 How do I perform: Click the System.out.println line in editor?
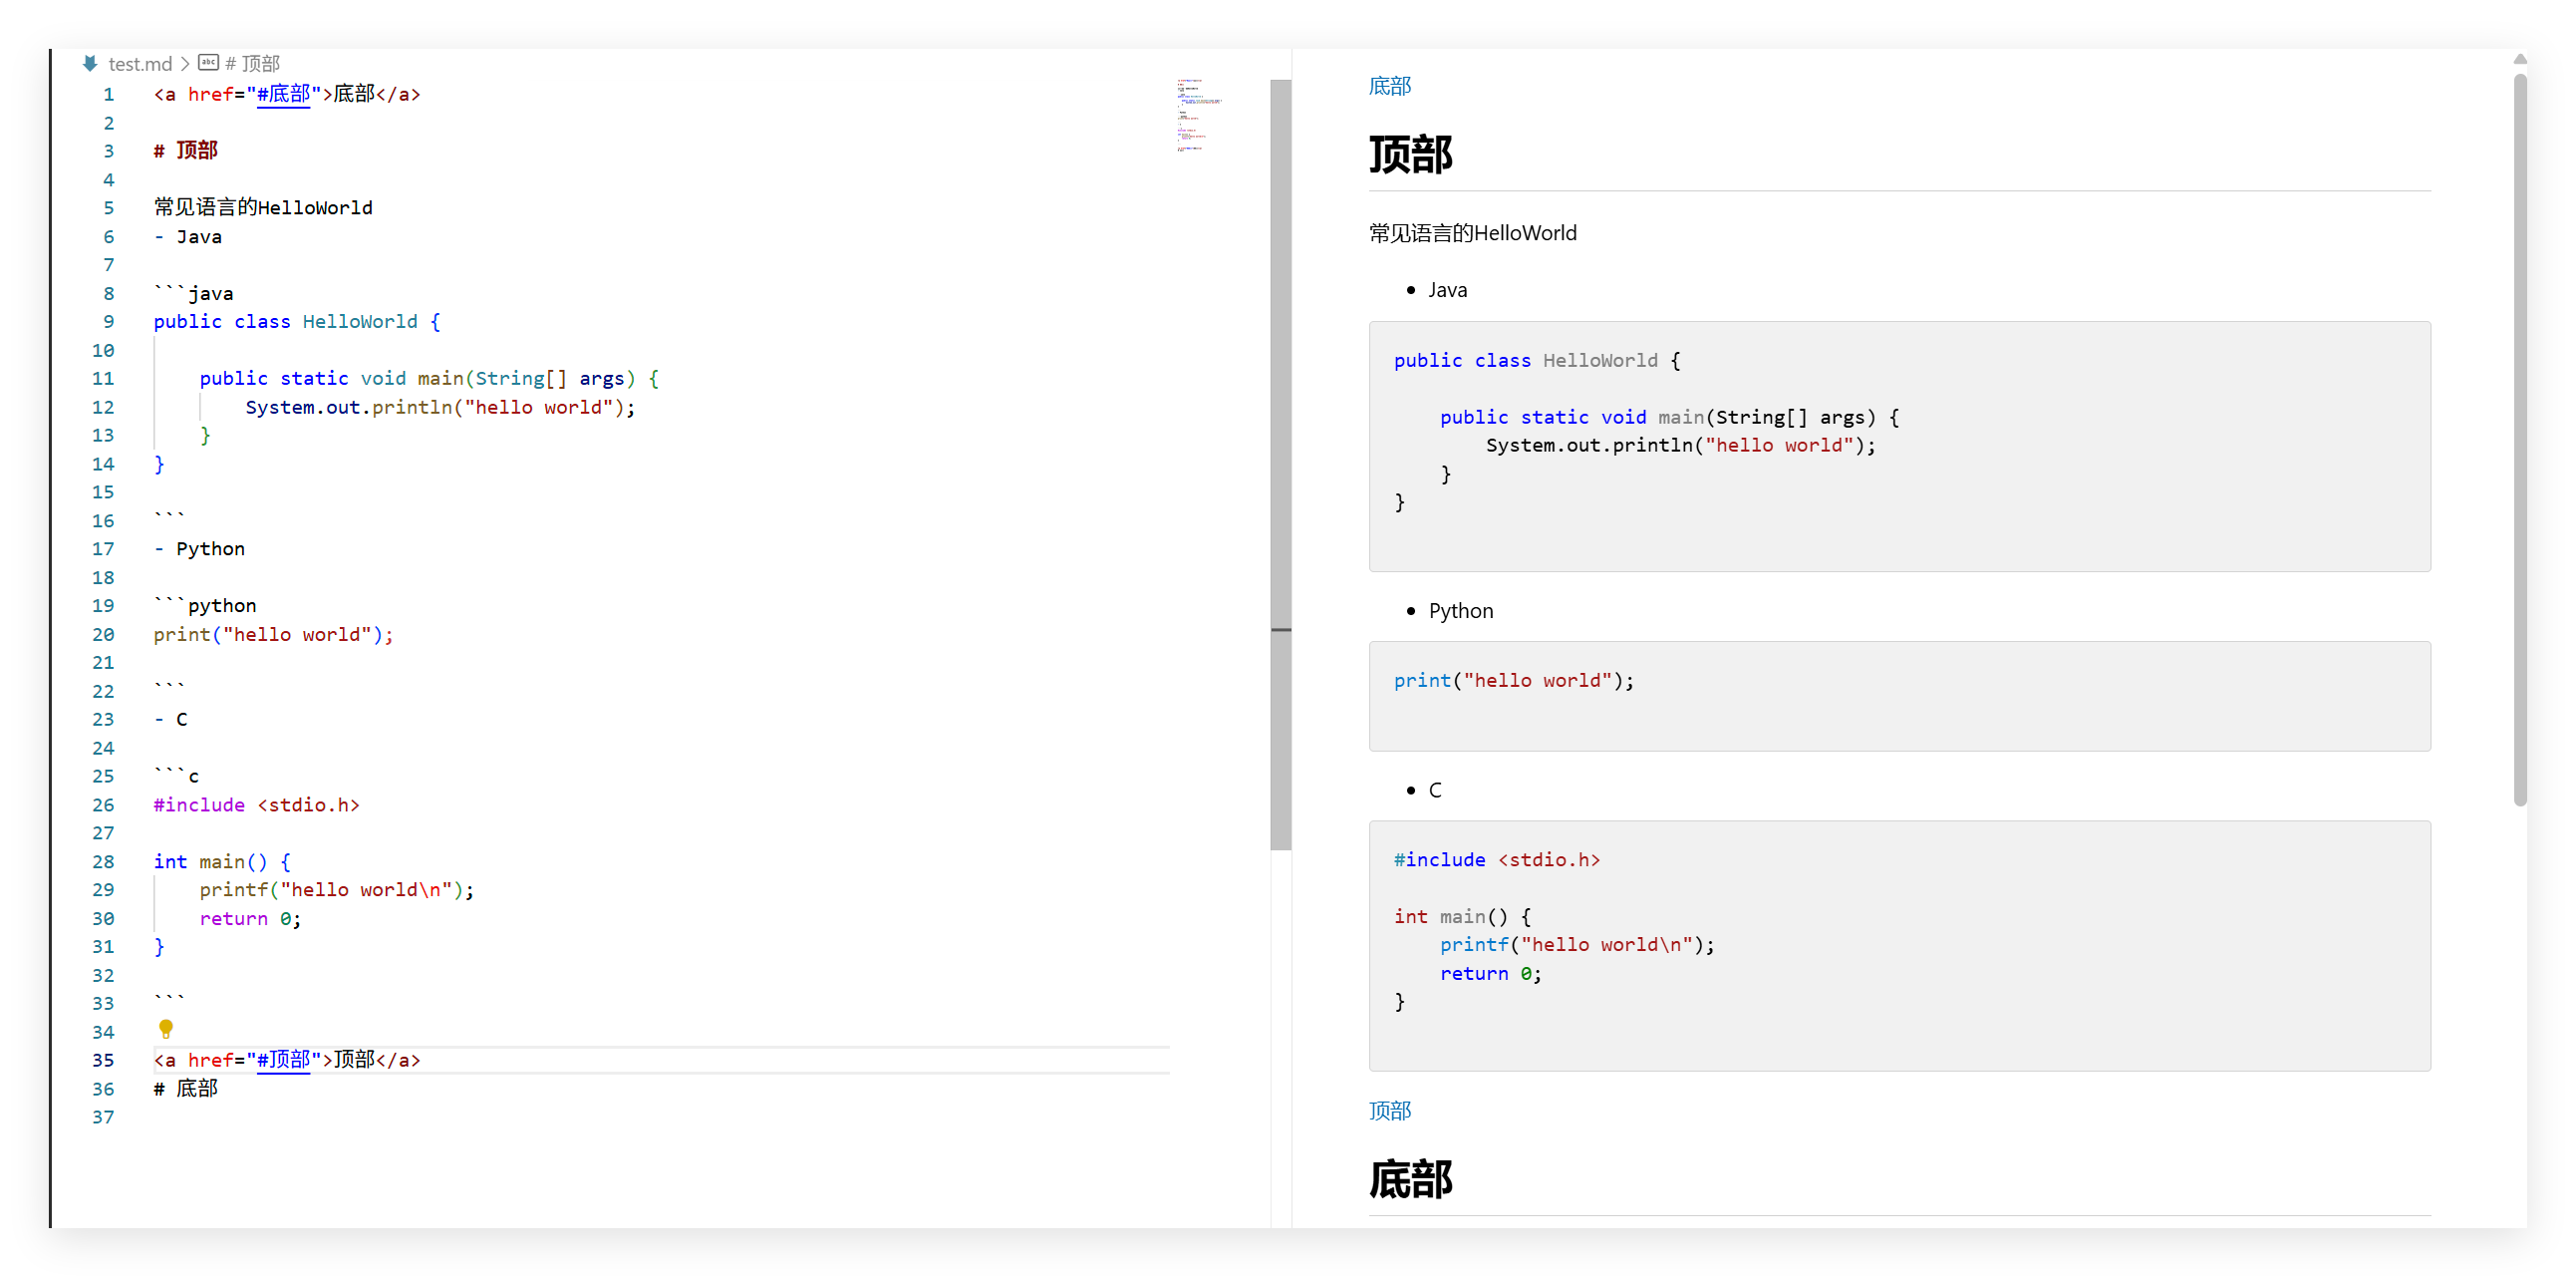pyautogui.click(x=440, y=407)
